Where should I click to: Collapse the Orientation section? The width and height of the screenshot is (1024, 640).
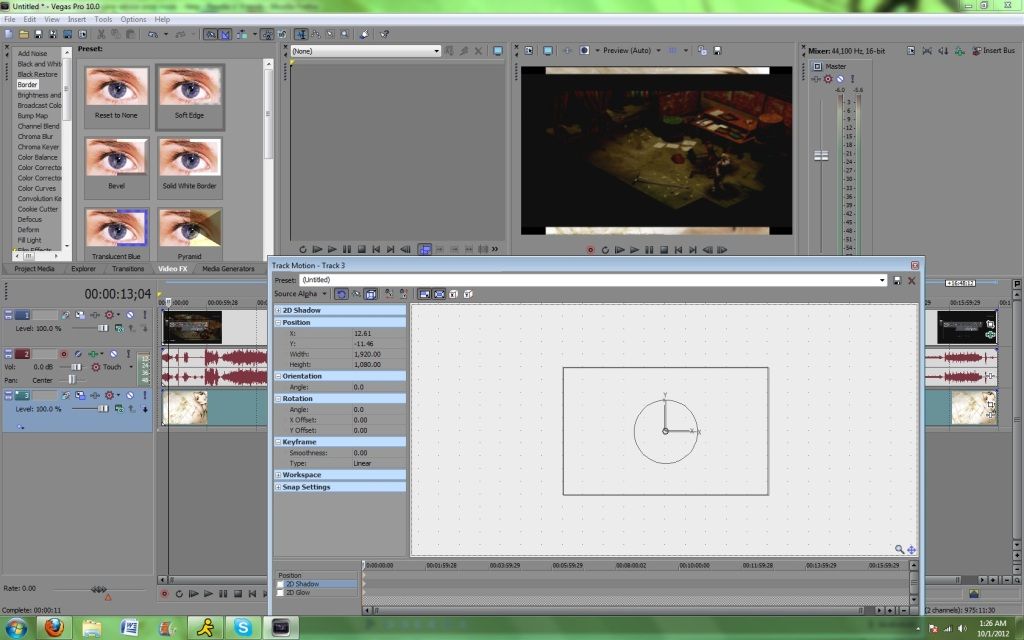278,376
